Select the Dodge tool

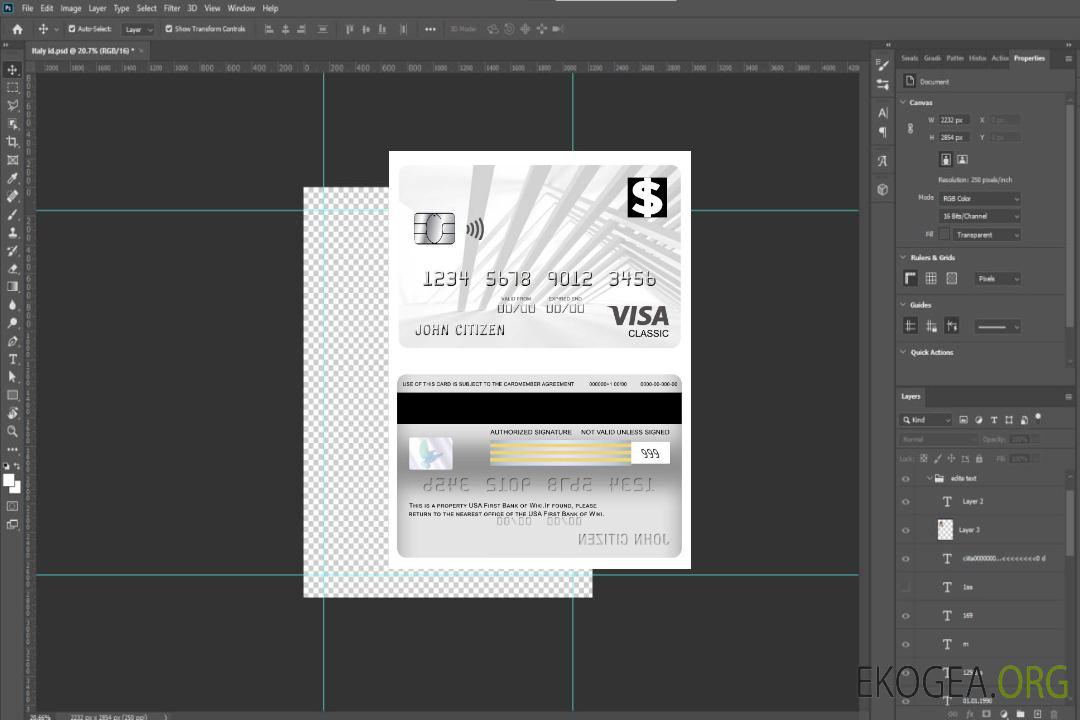(12, 323)
